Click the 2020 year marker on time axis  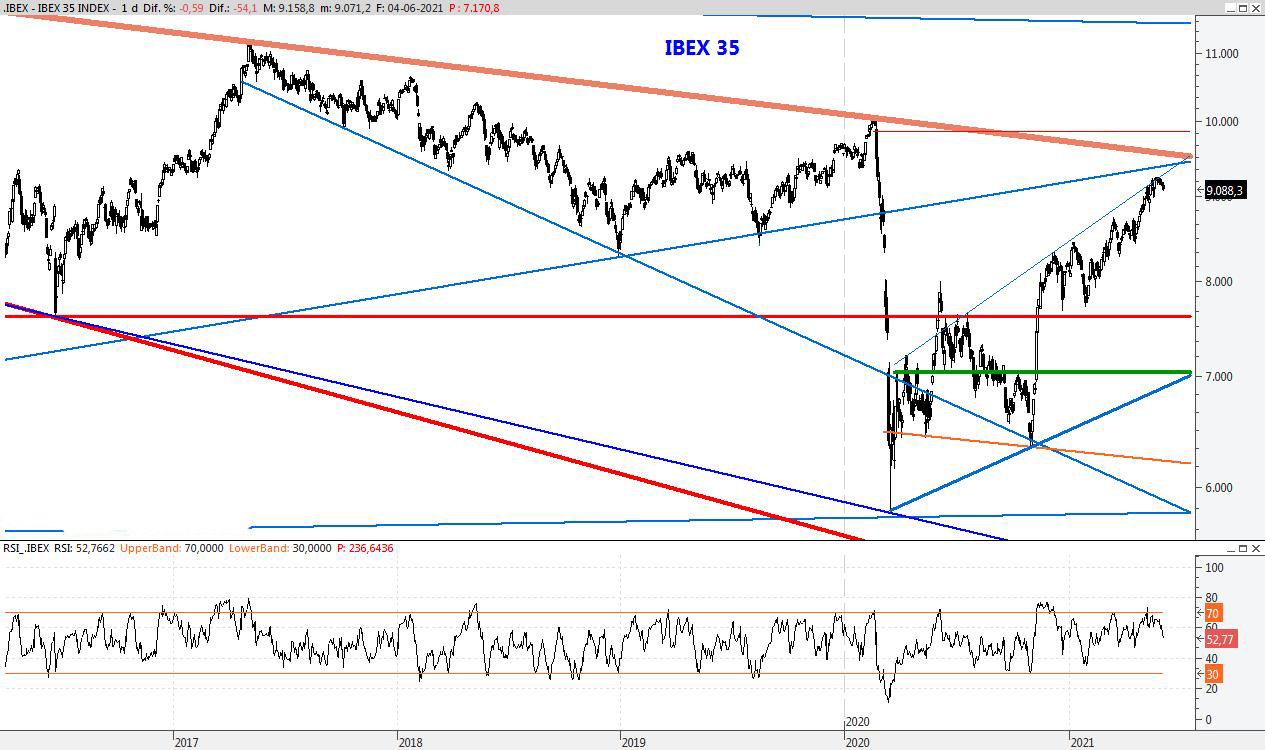[x=857, y=742]
